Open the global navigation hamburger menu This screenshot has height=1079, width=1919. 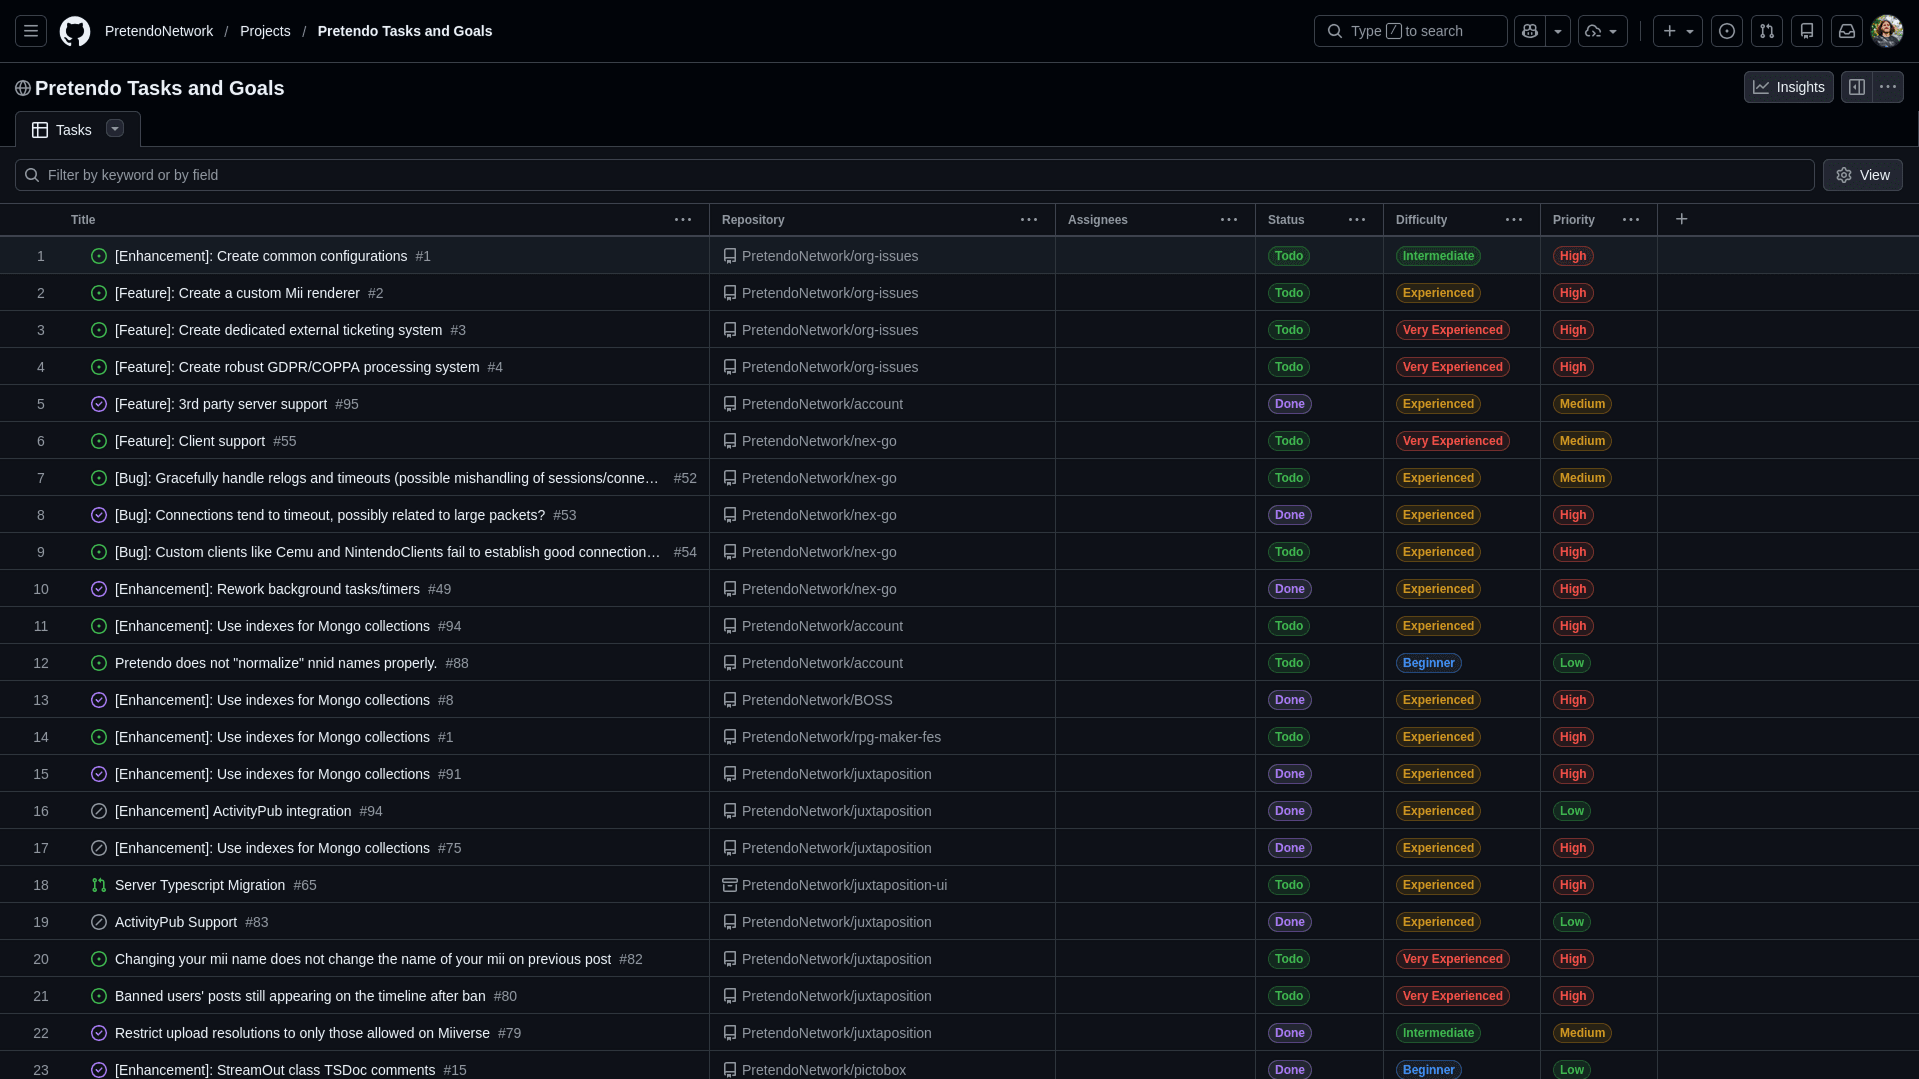point(31,31)
